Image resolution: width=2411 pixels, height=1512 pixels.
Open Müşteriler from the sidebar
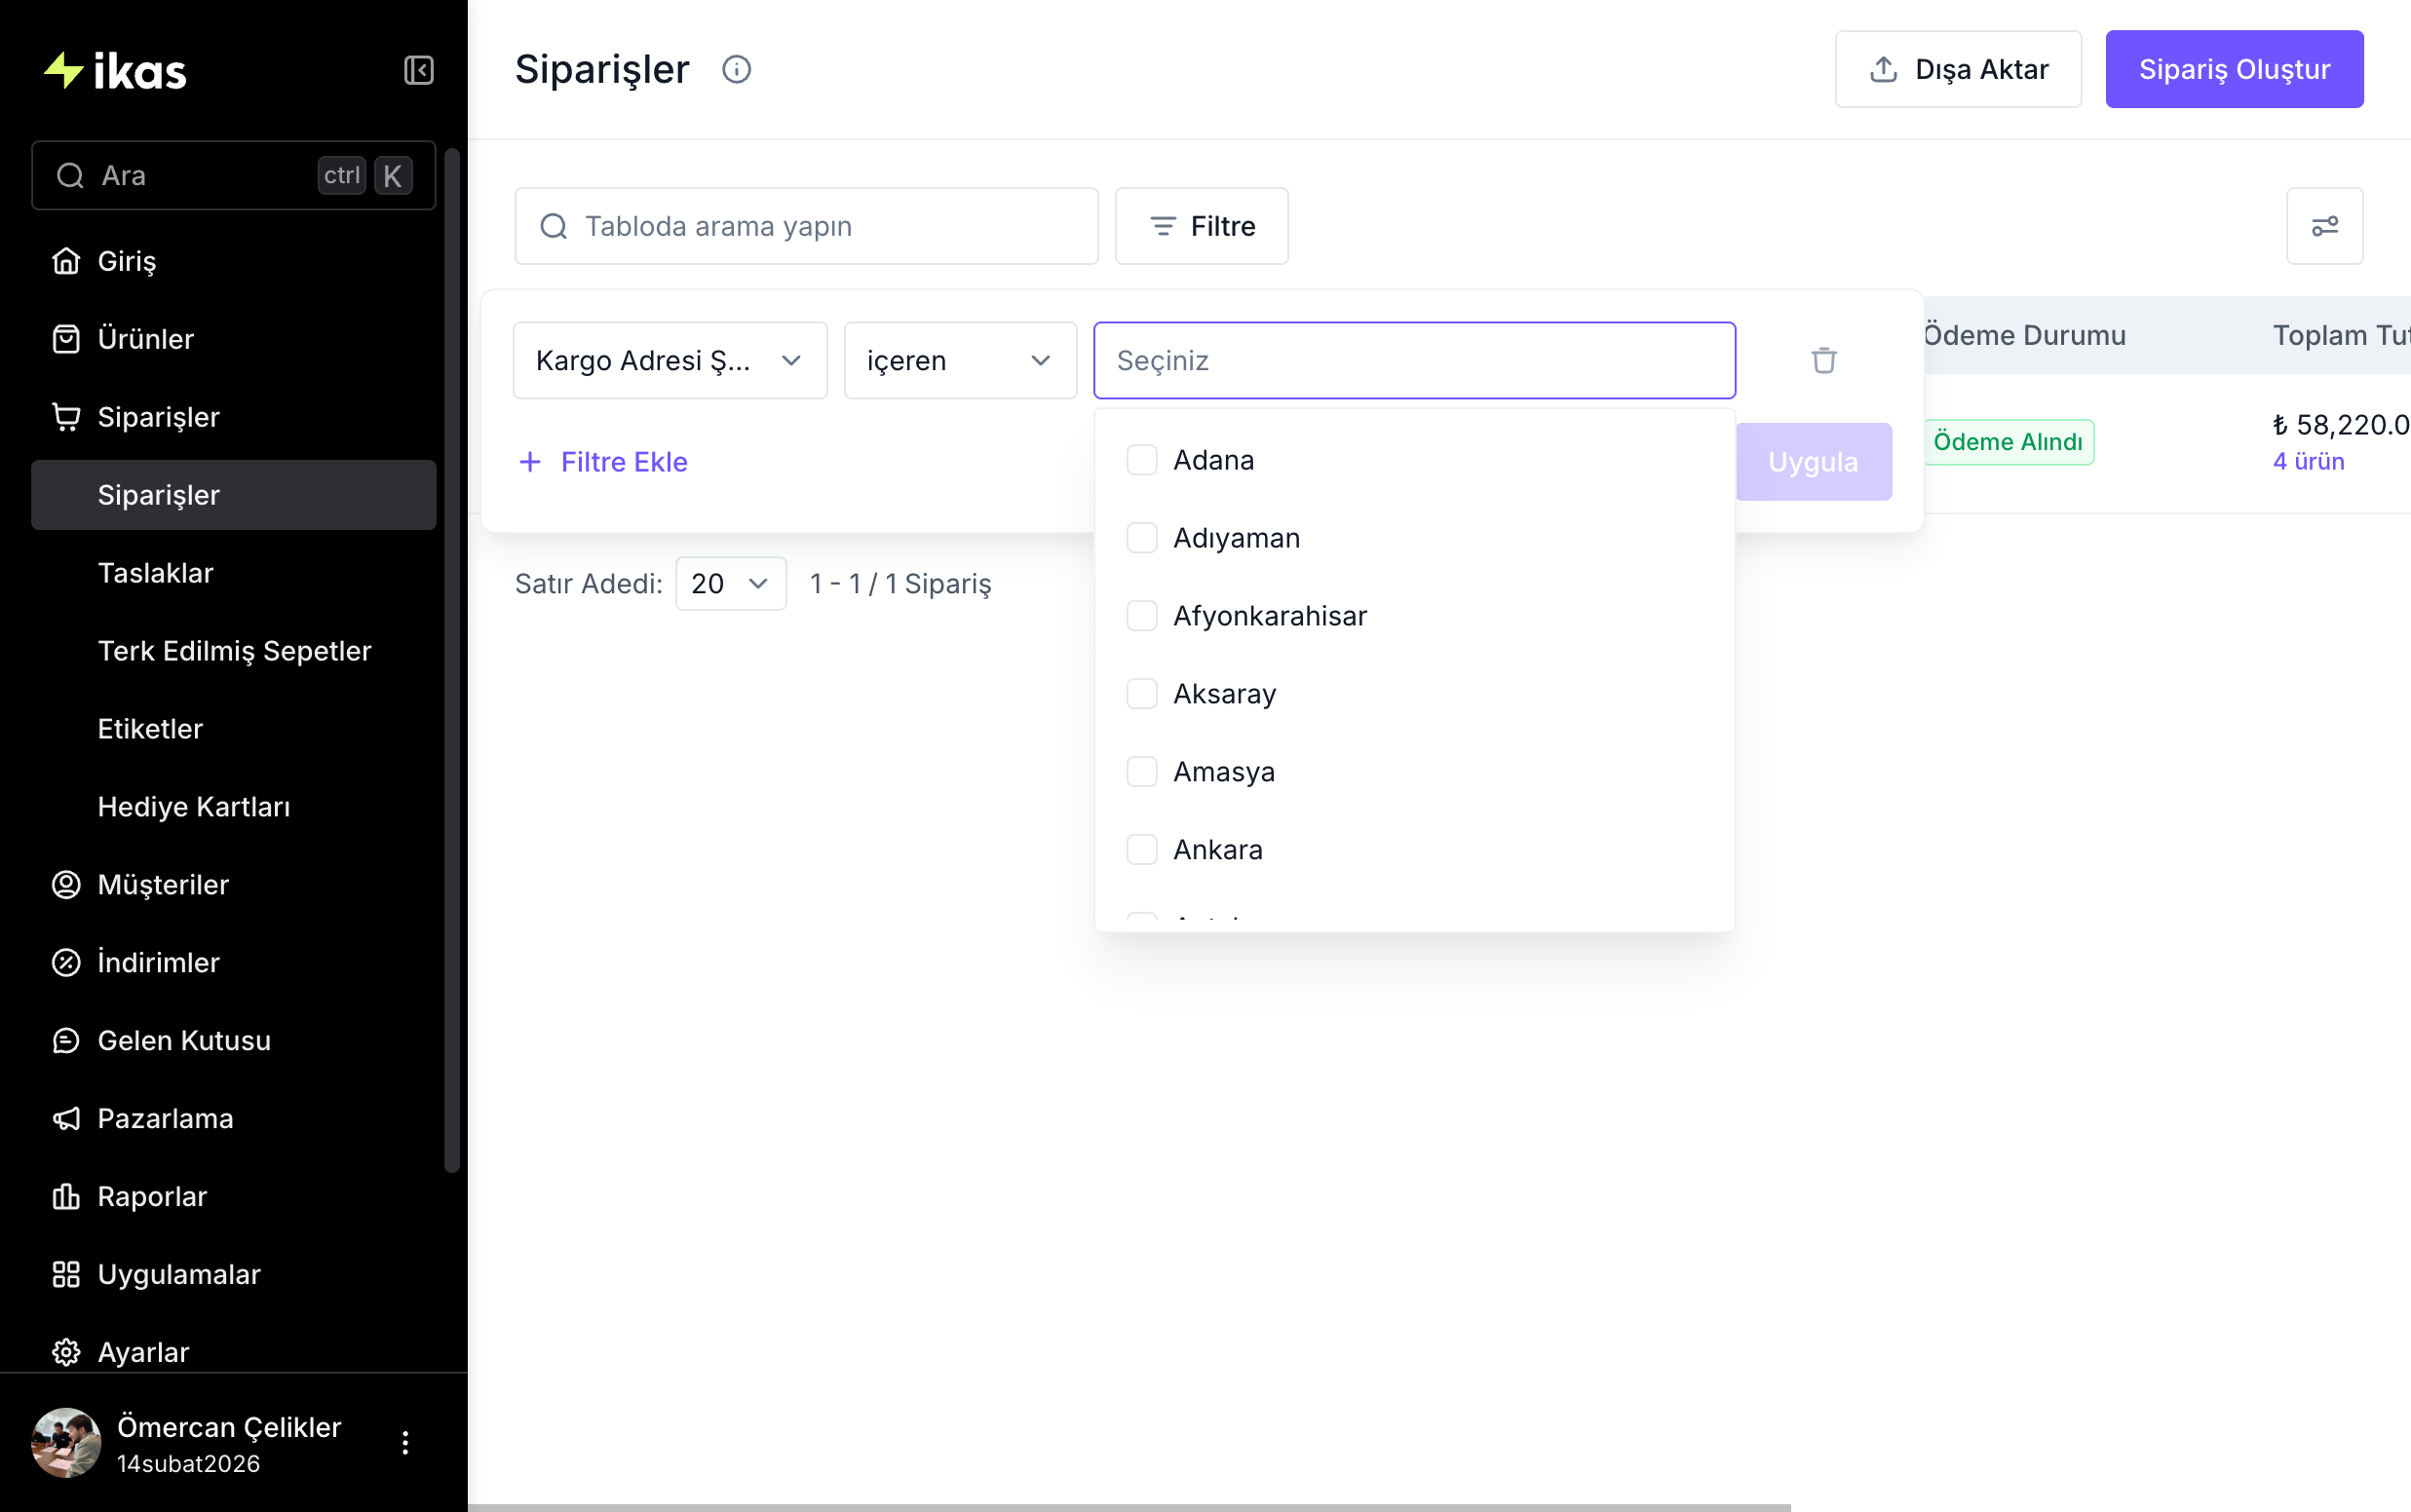click(x=163, y=884)
